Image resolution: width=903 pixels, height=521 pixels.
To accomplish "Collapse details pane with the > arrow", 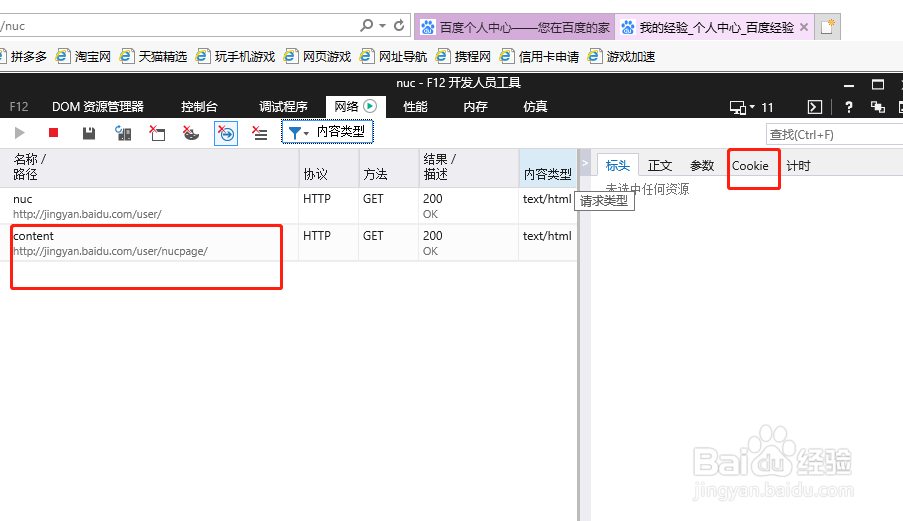I will click(585, 163).
